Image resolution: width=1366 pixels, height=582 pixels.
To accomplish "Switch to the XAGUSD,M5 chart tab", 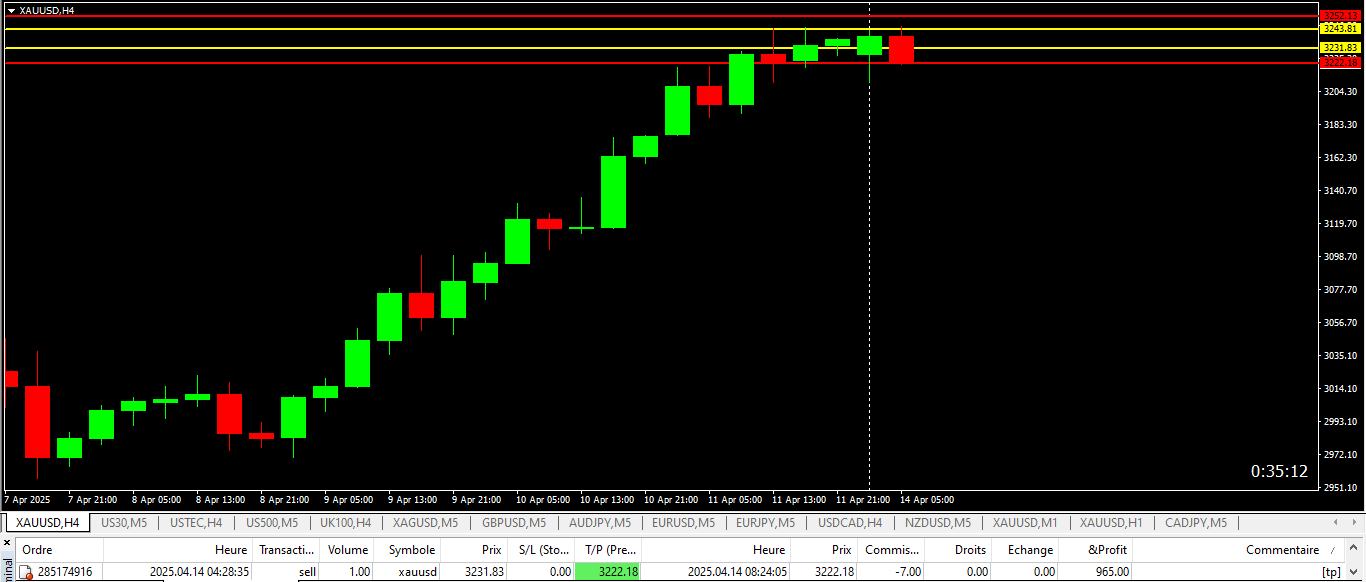I will [x=425, y=522].
